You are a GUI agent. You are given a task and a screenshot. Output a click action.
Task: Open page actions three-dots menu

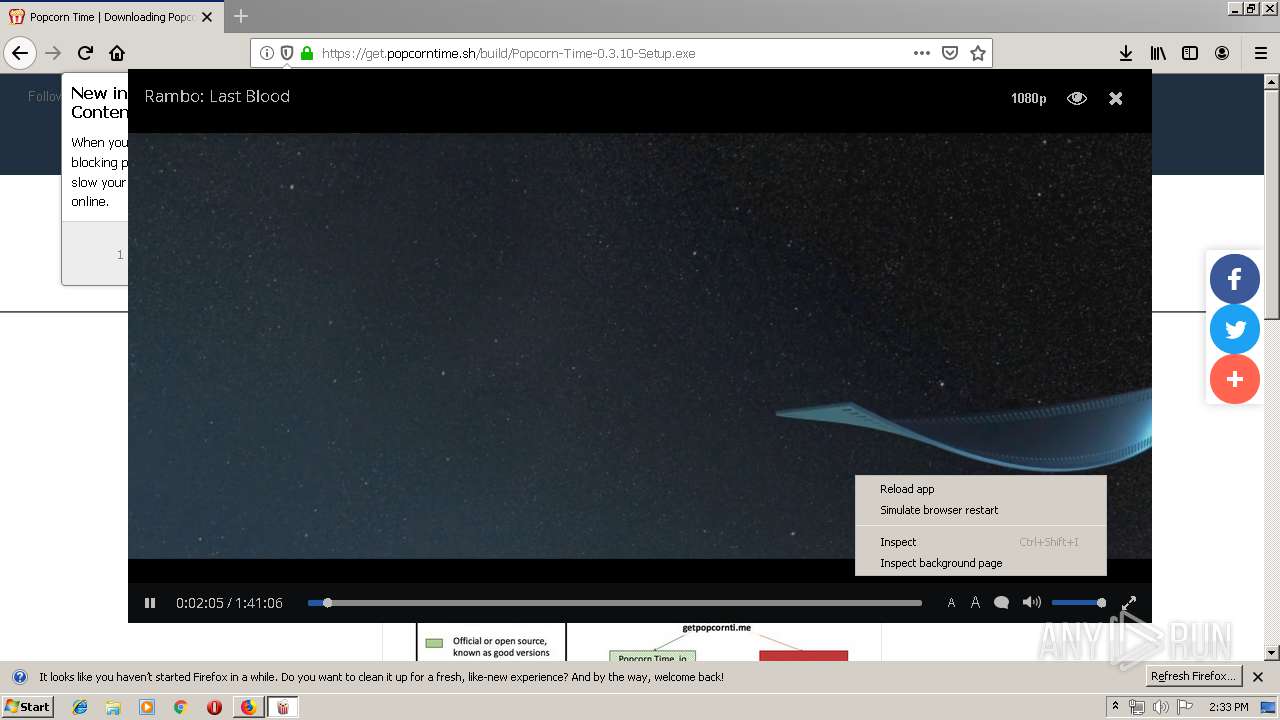(x=922, y=53)
